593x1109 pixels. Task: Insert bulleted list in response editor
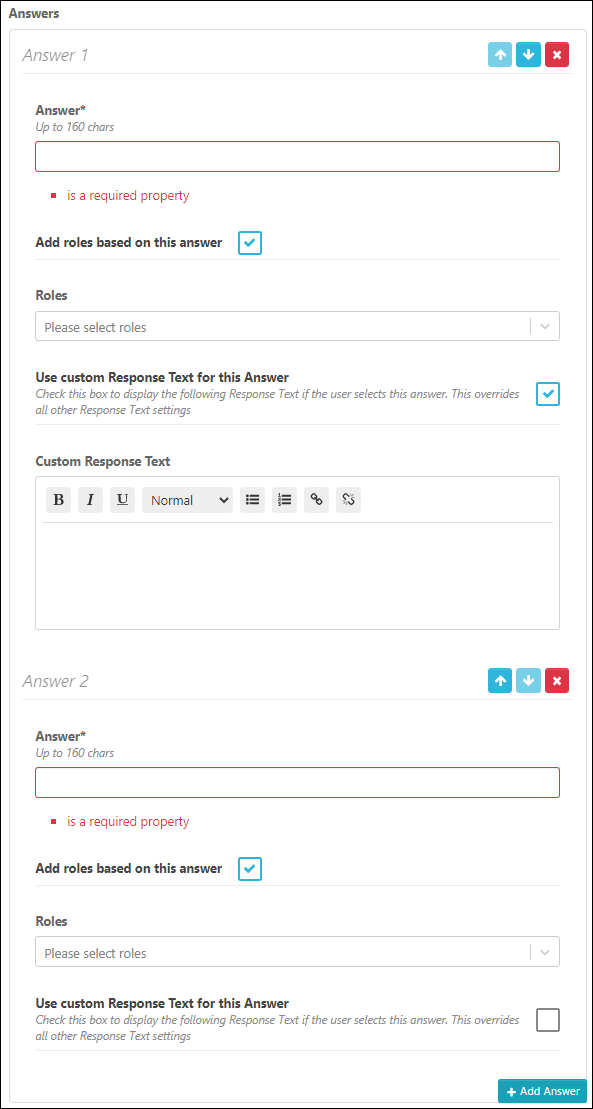click(253, 500)
